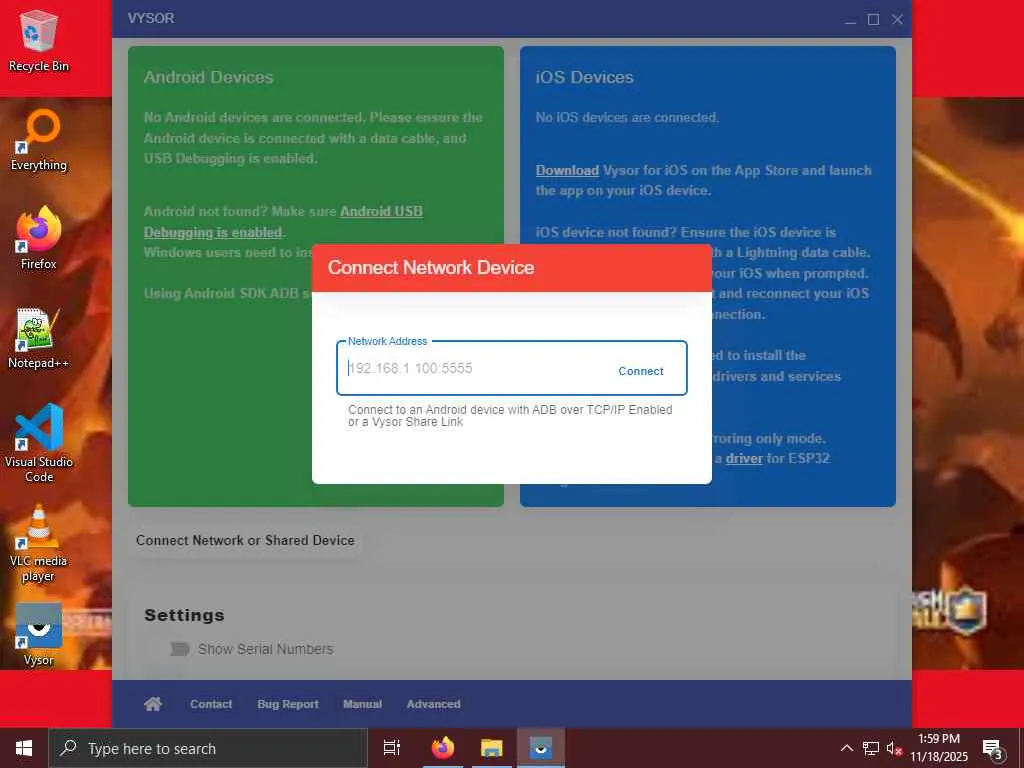Open the muted volume tray icon
This screenshot has height=768, width=1024.
(x=894, y=748)
